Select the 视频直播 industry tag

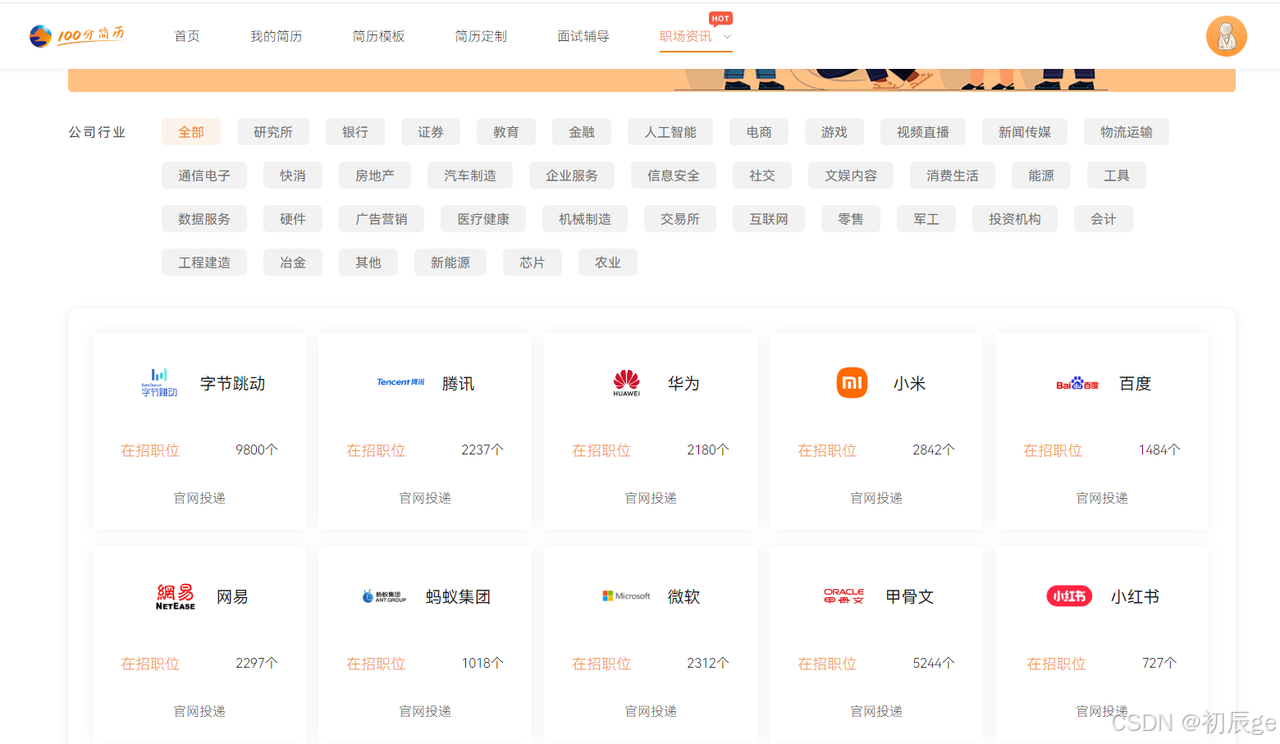coord(923,132)
